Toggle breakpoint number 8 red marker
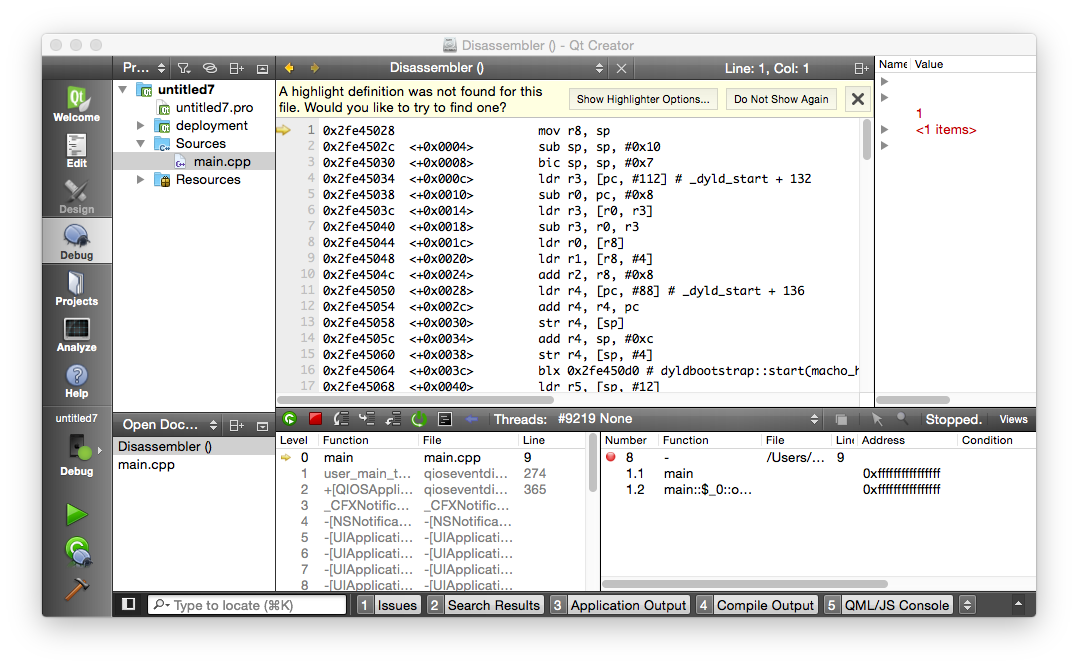Image resolution: width=1078 pixels, height=667 pixels. [610, 457]
